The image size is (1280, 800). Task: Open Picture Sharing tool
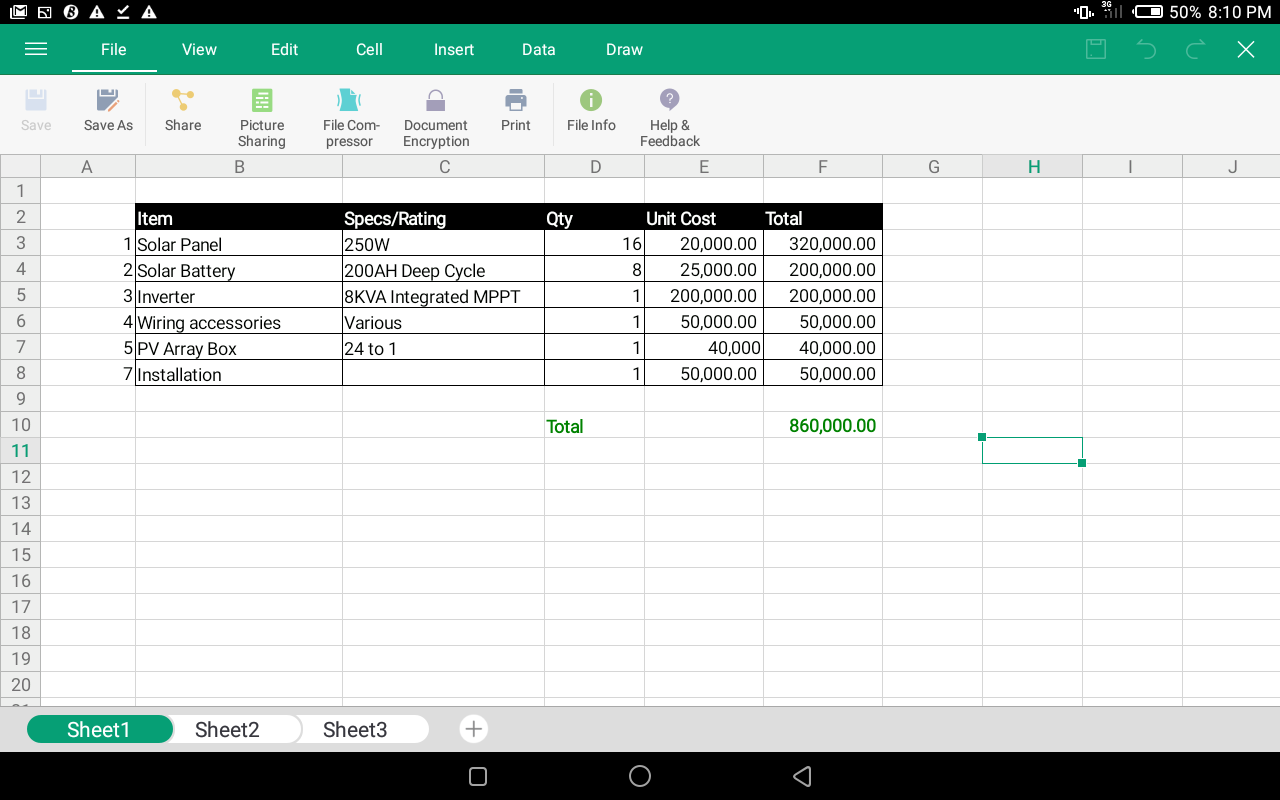tap(262, 101)
